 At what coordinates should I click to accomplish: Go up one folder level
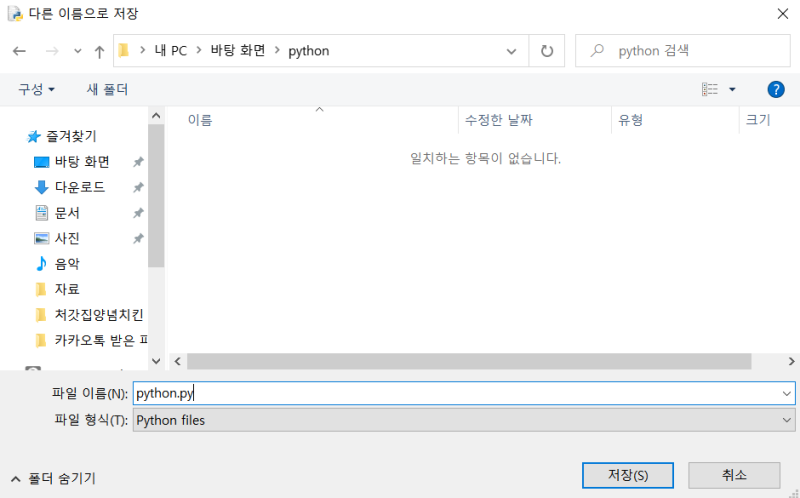pyautogui.click(x=99, y=51)
